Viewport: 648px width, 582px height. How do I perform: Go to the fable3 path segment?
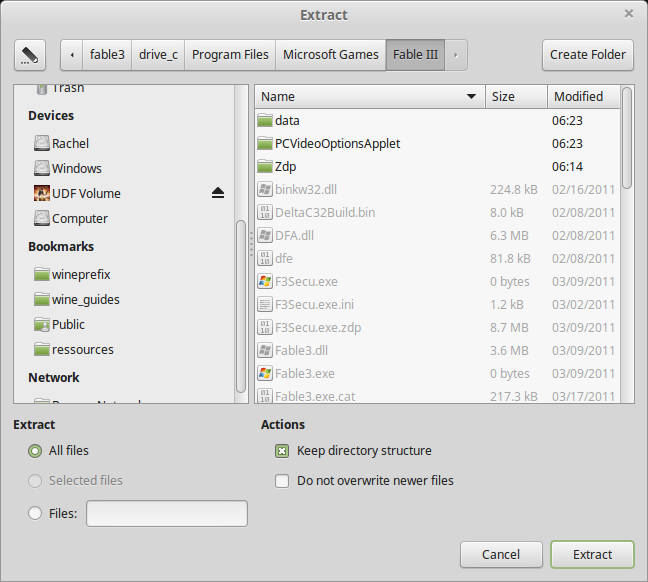107,55
